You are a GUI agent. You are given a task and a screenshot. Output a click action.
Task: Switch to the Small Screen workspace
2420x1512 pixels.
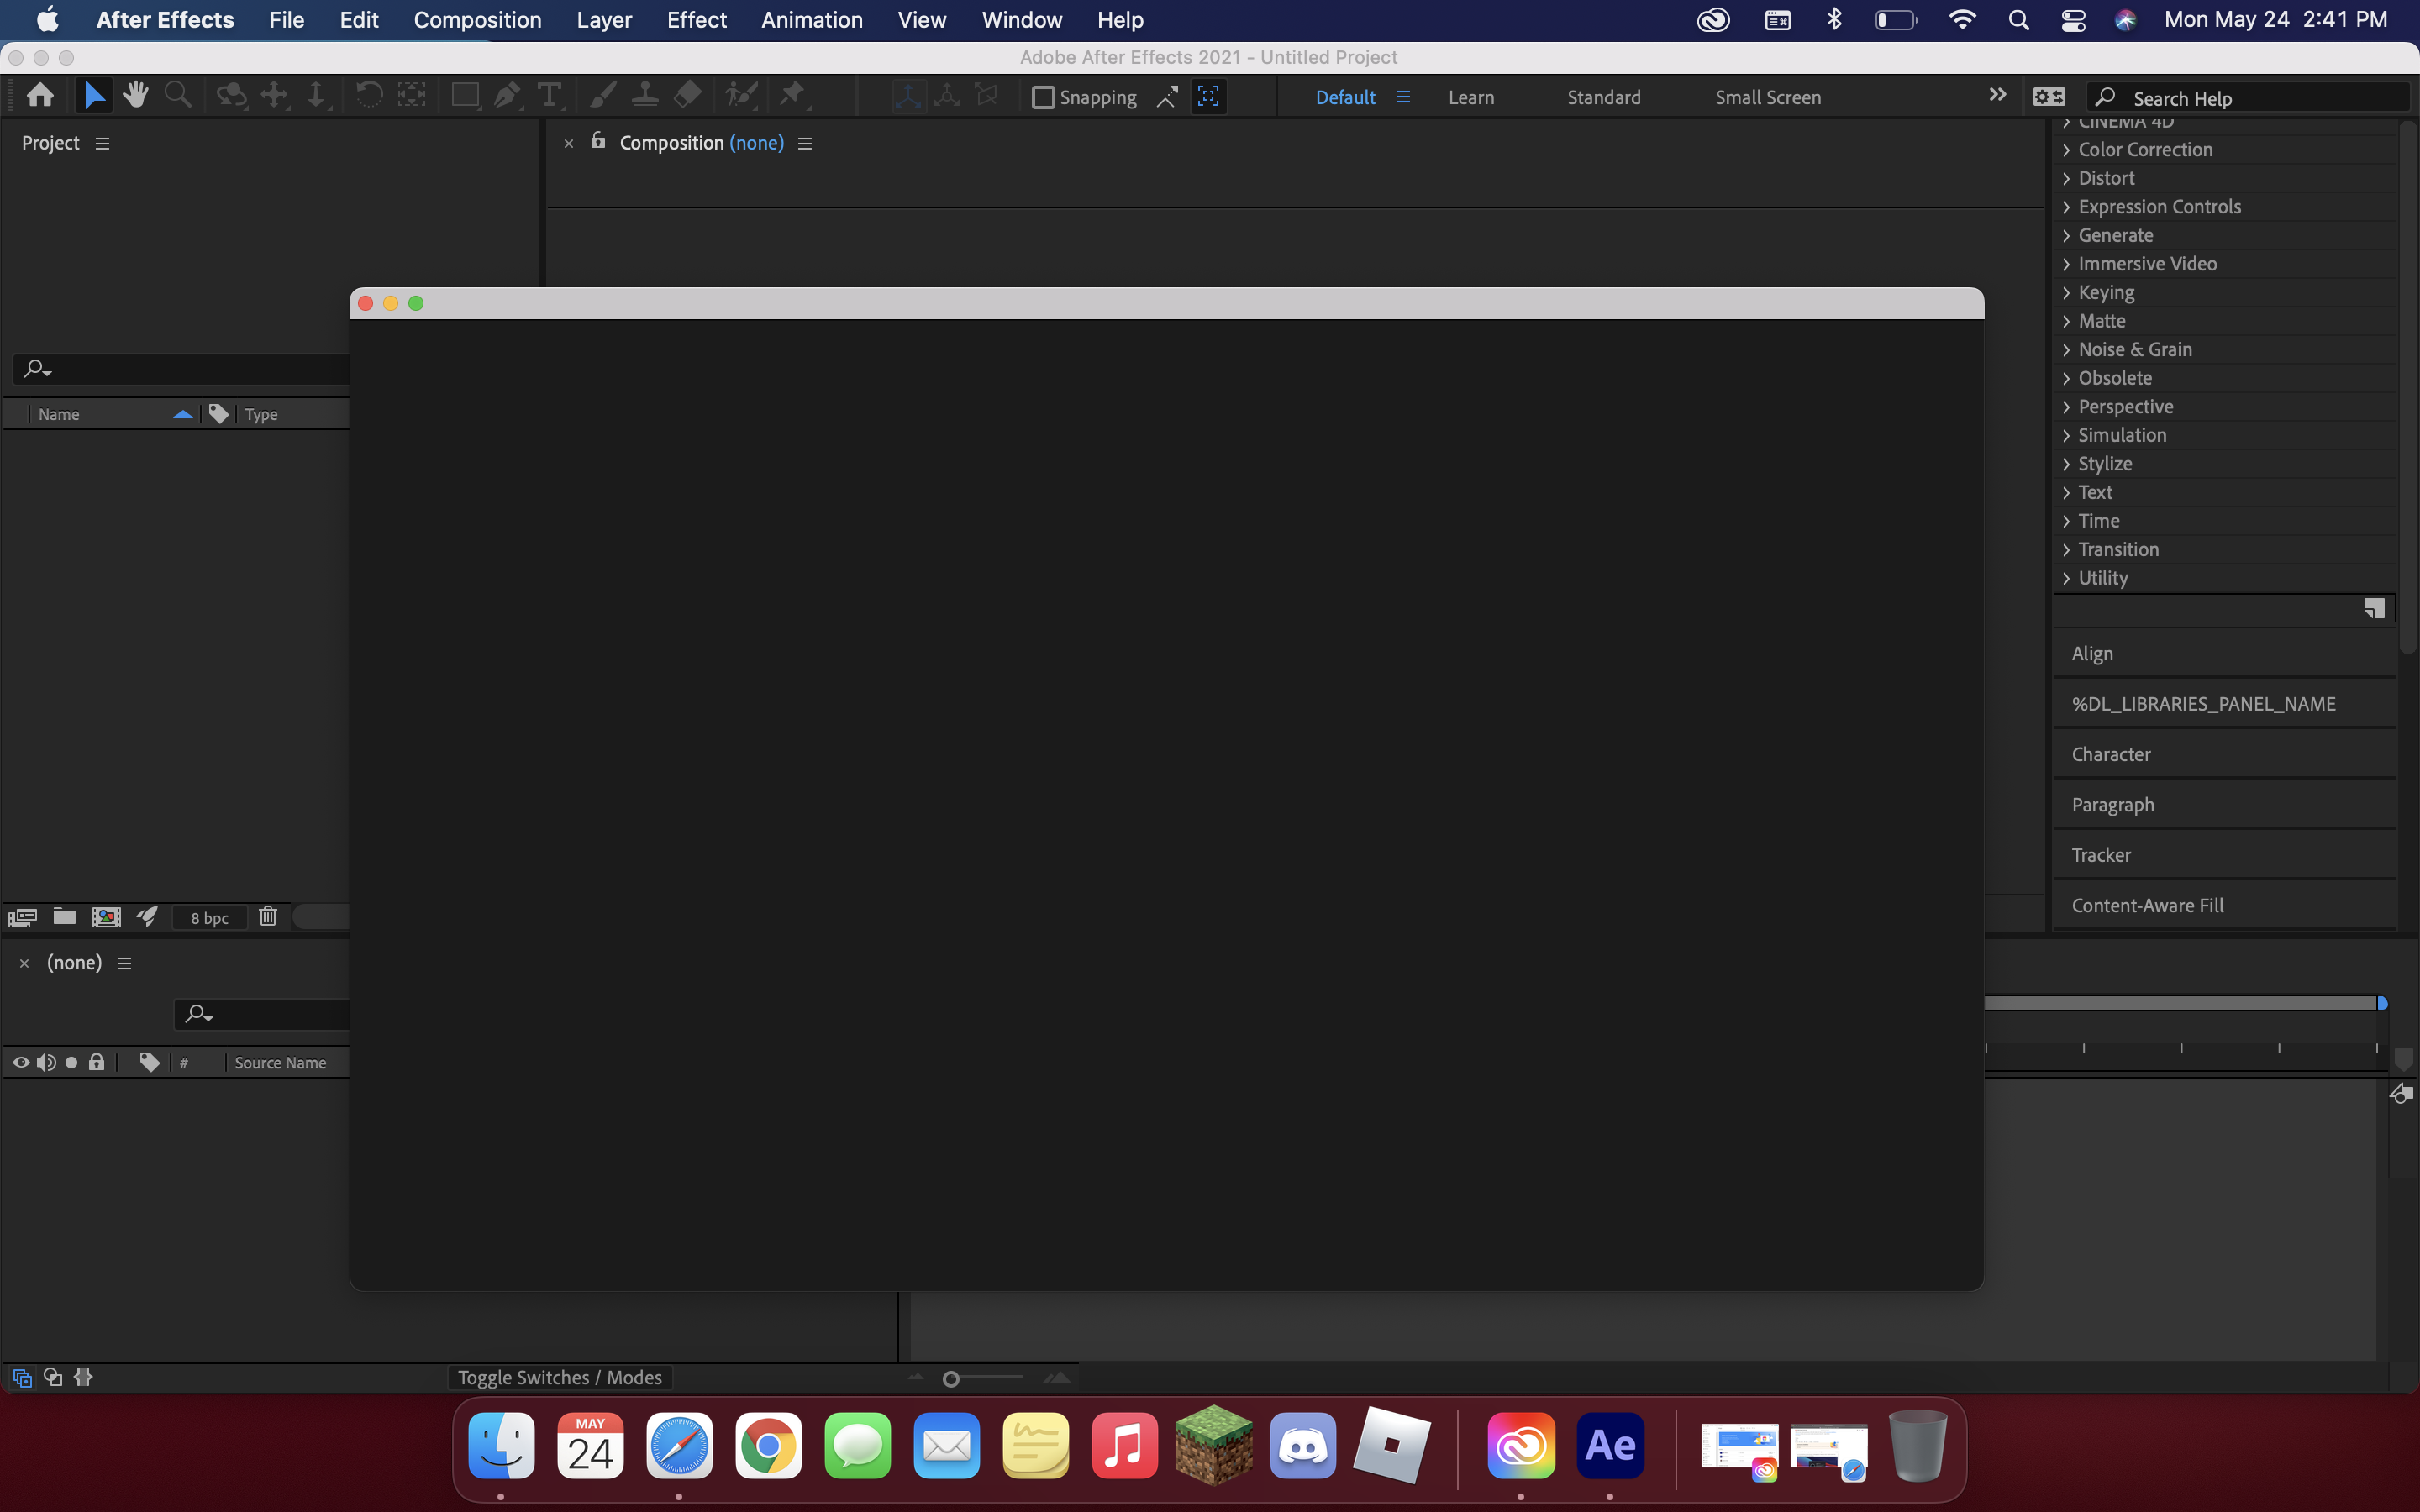(1766, 97)
